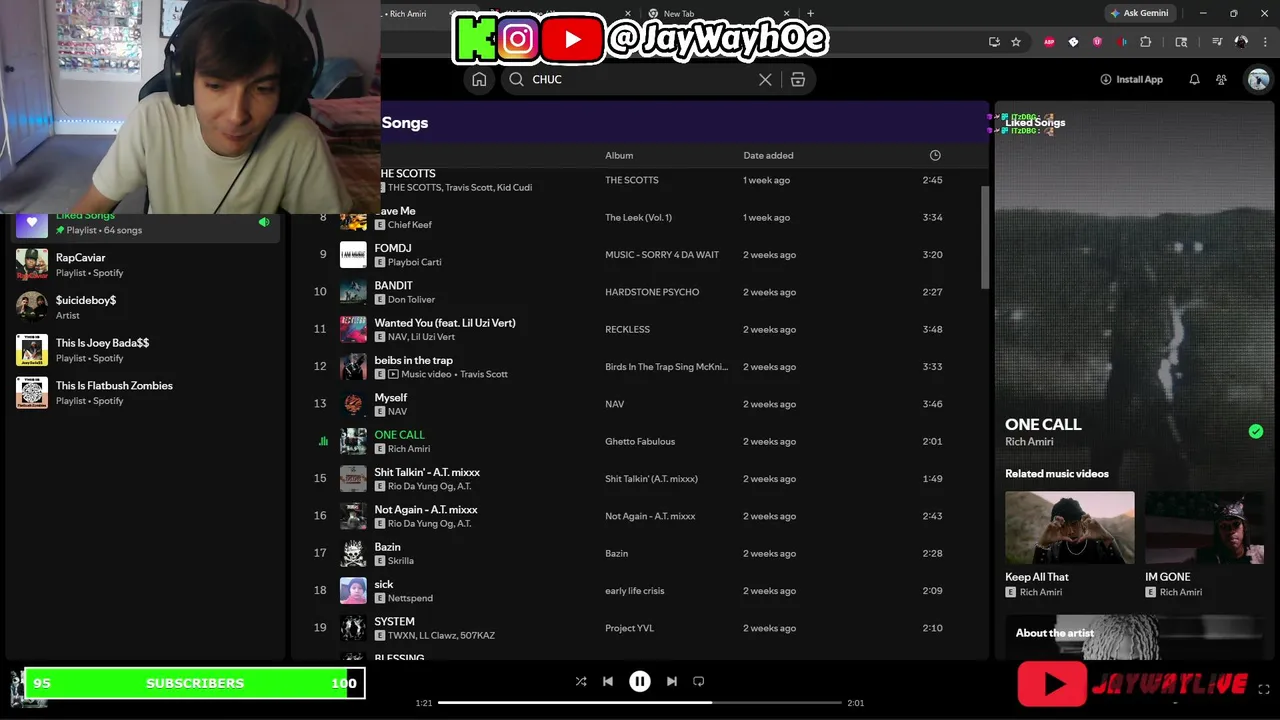
Task: Click Install App link
Action: click(x=1131, y=79)
